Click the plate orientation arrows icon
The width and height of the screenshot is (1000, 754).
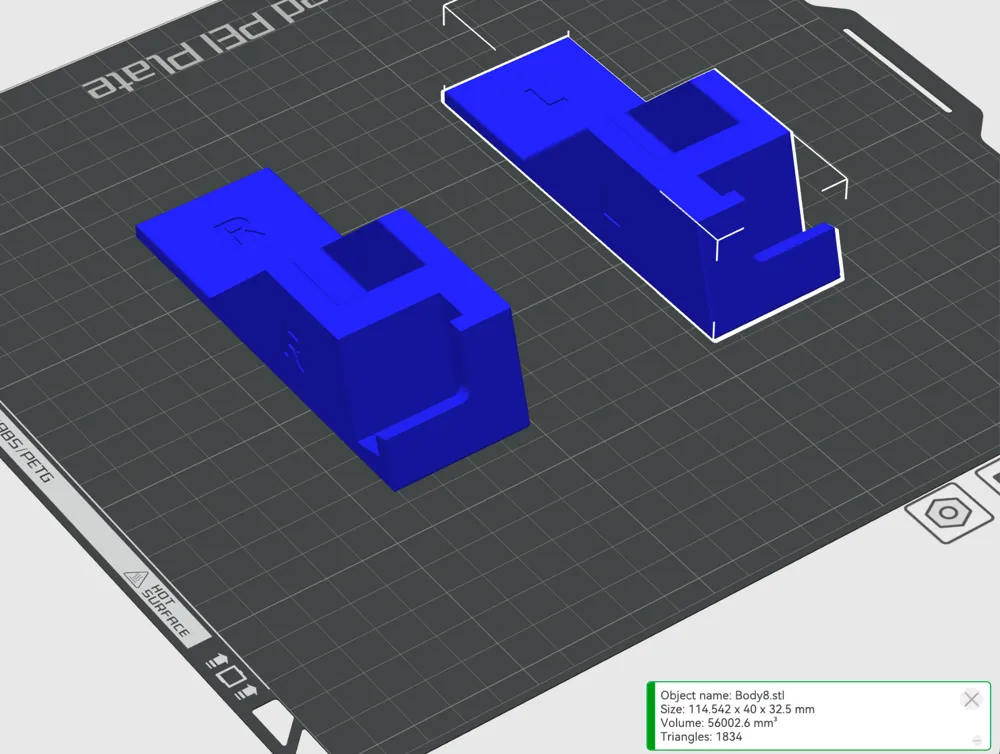click(x=230, y=675)
